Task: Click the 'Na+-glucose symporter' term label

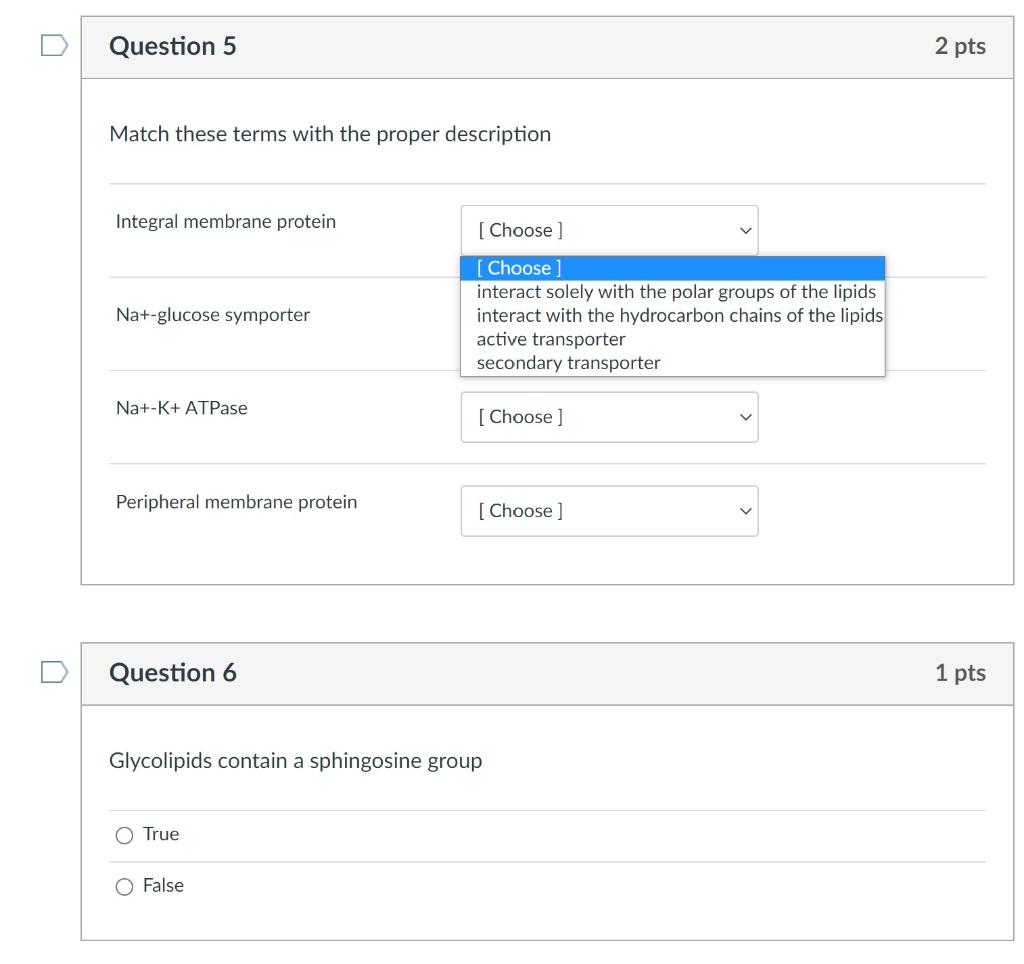Action: point(213,315)
